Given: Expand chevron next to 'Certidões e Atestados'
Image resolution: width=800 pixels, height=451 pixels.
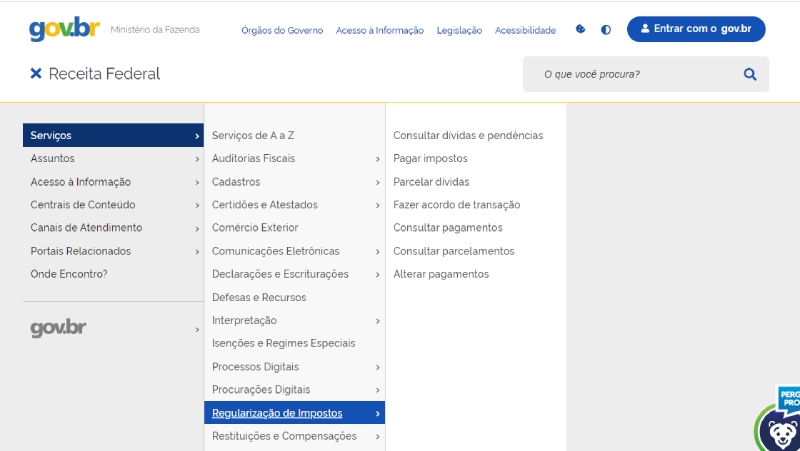Looking at the screenshot, I should pos(378,205).
